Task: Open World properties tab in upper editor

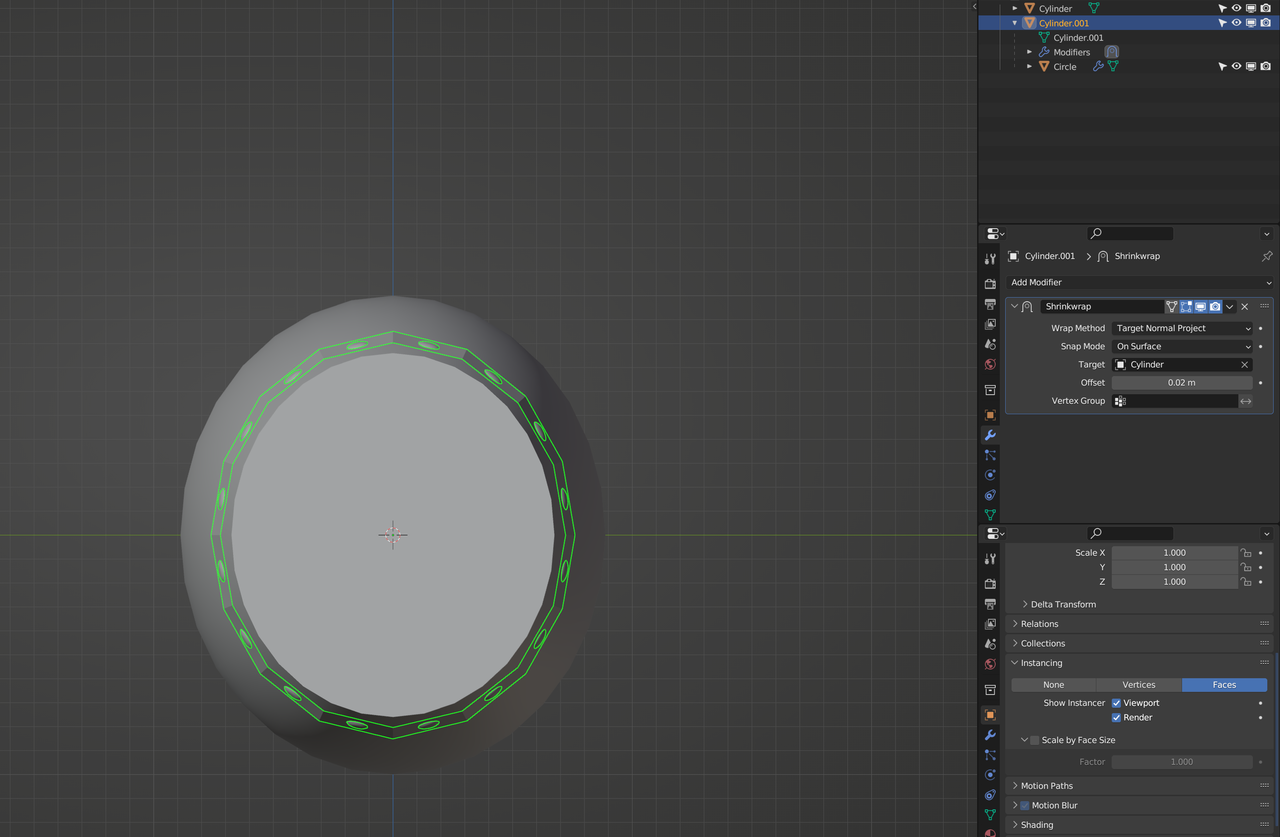Action: click(x=990, y=365)
